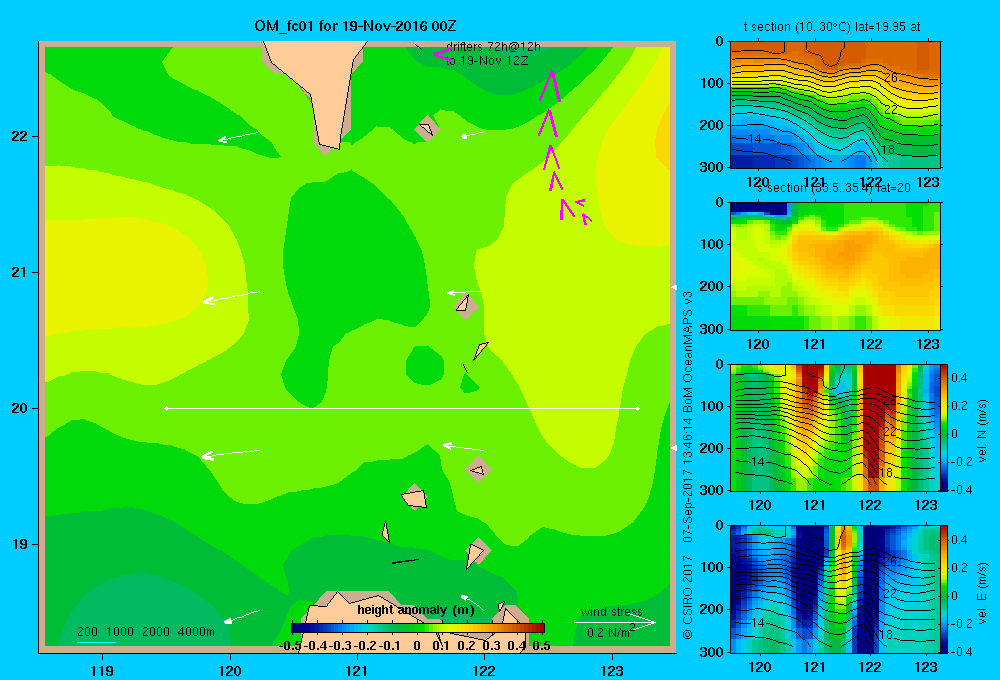Click the "wind stress" legend label
Screen dimensions: 1000x680
click(612, 612)
